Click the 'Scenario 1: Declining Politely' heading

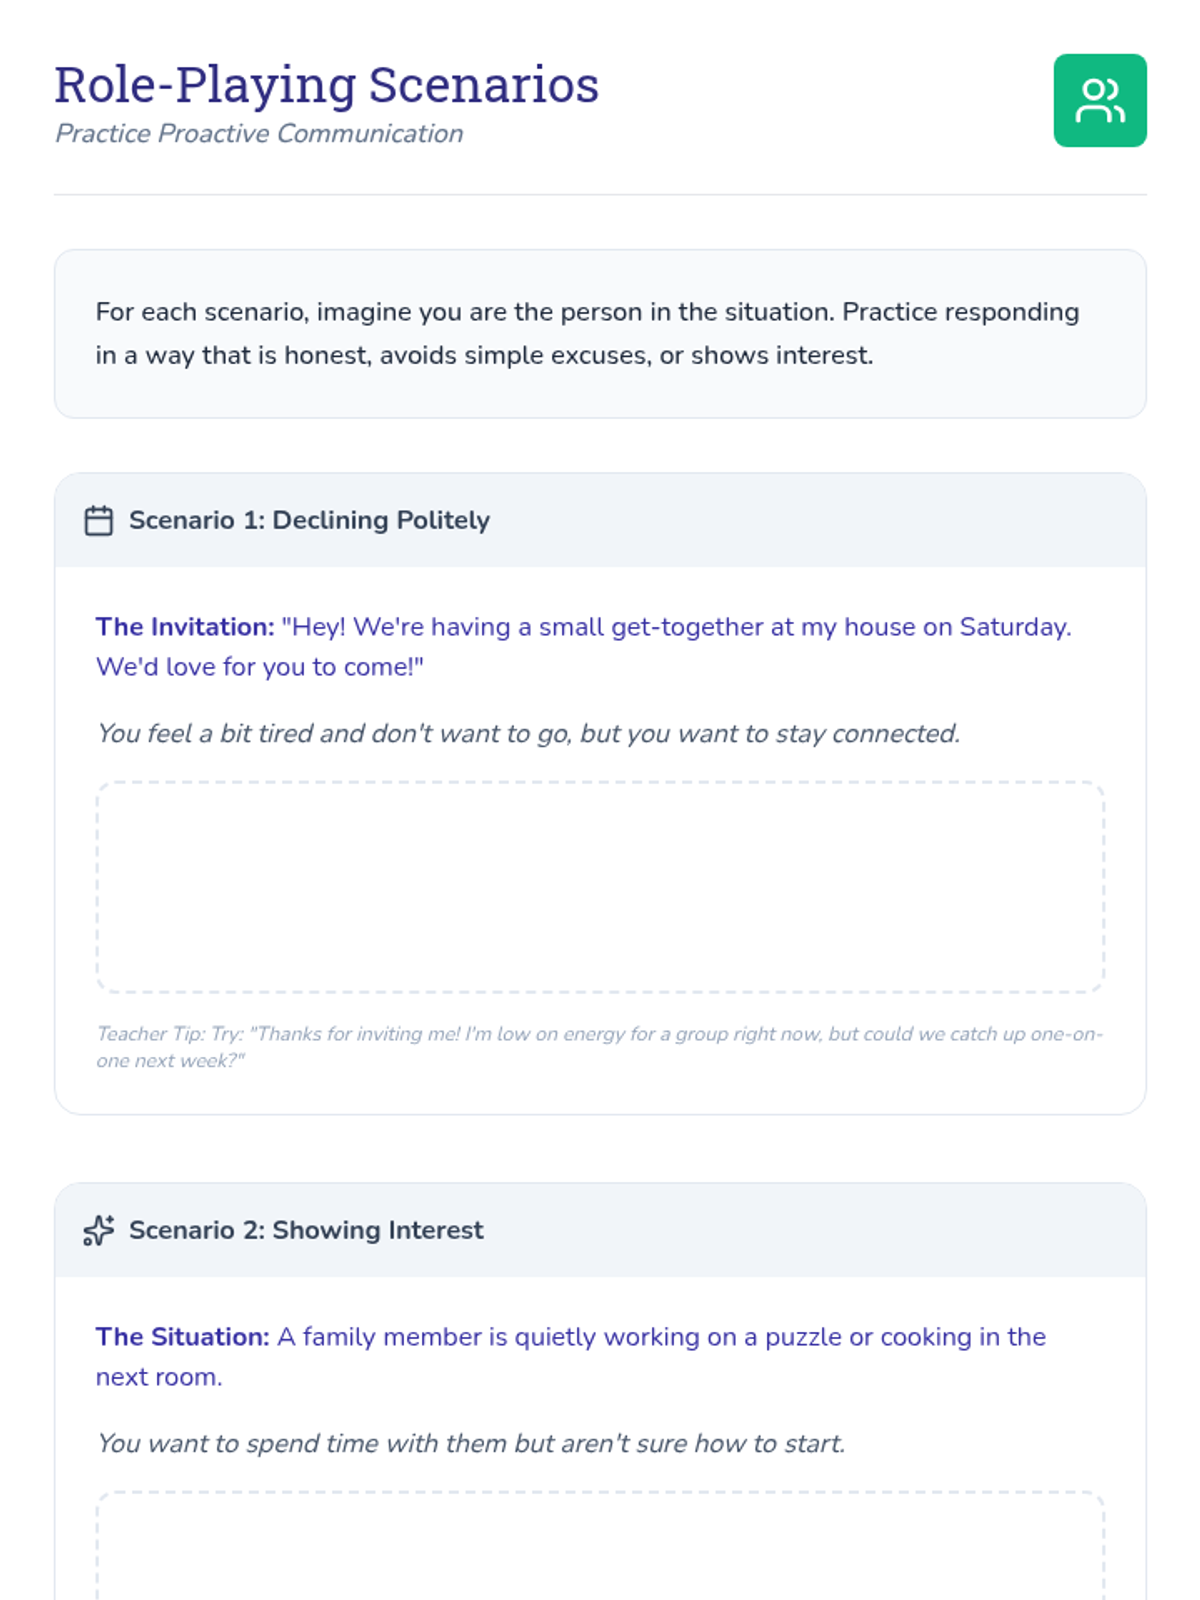[309, 521]
